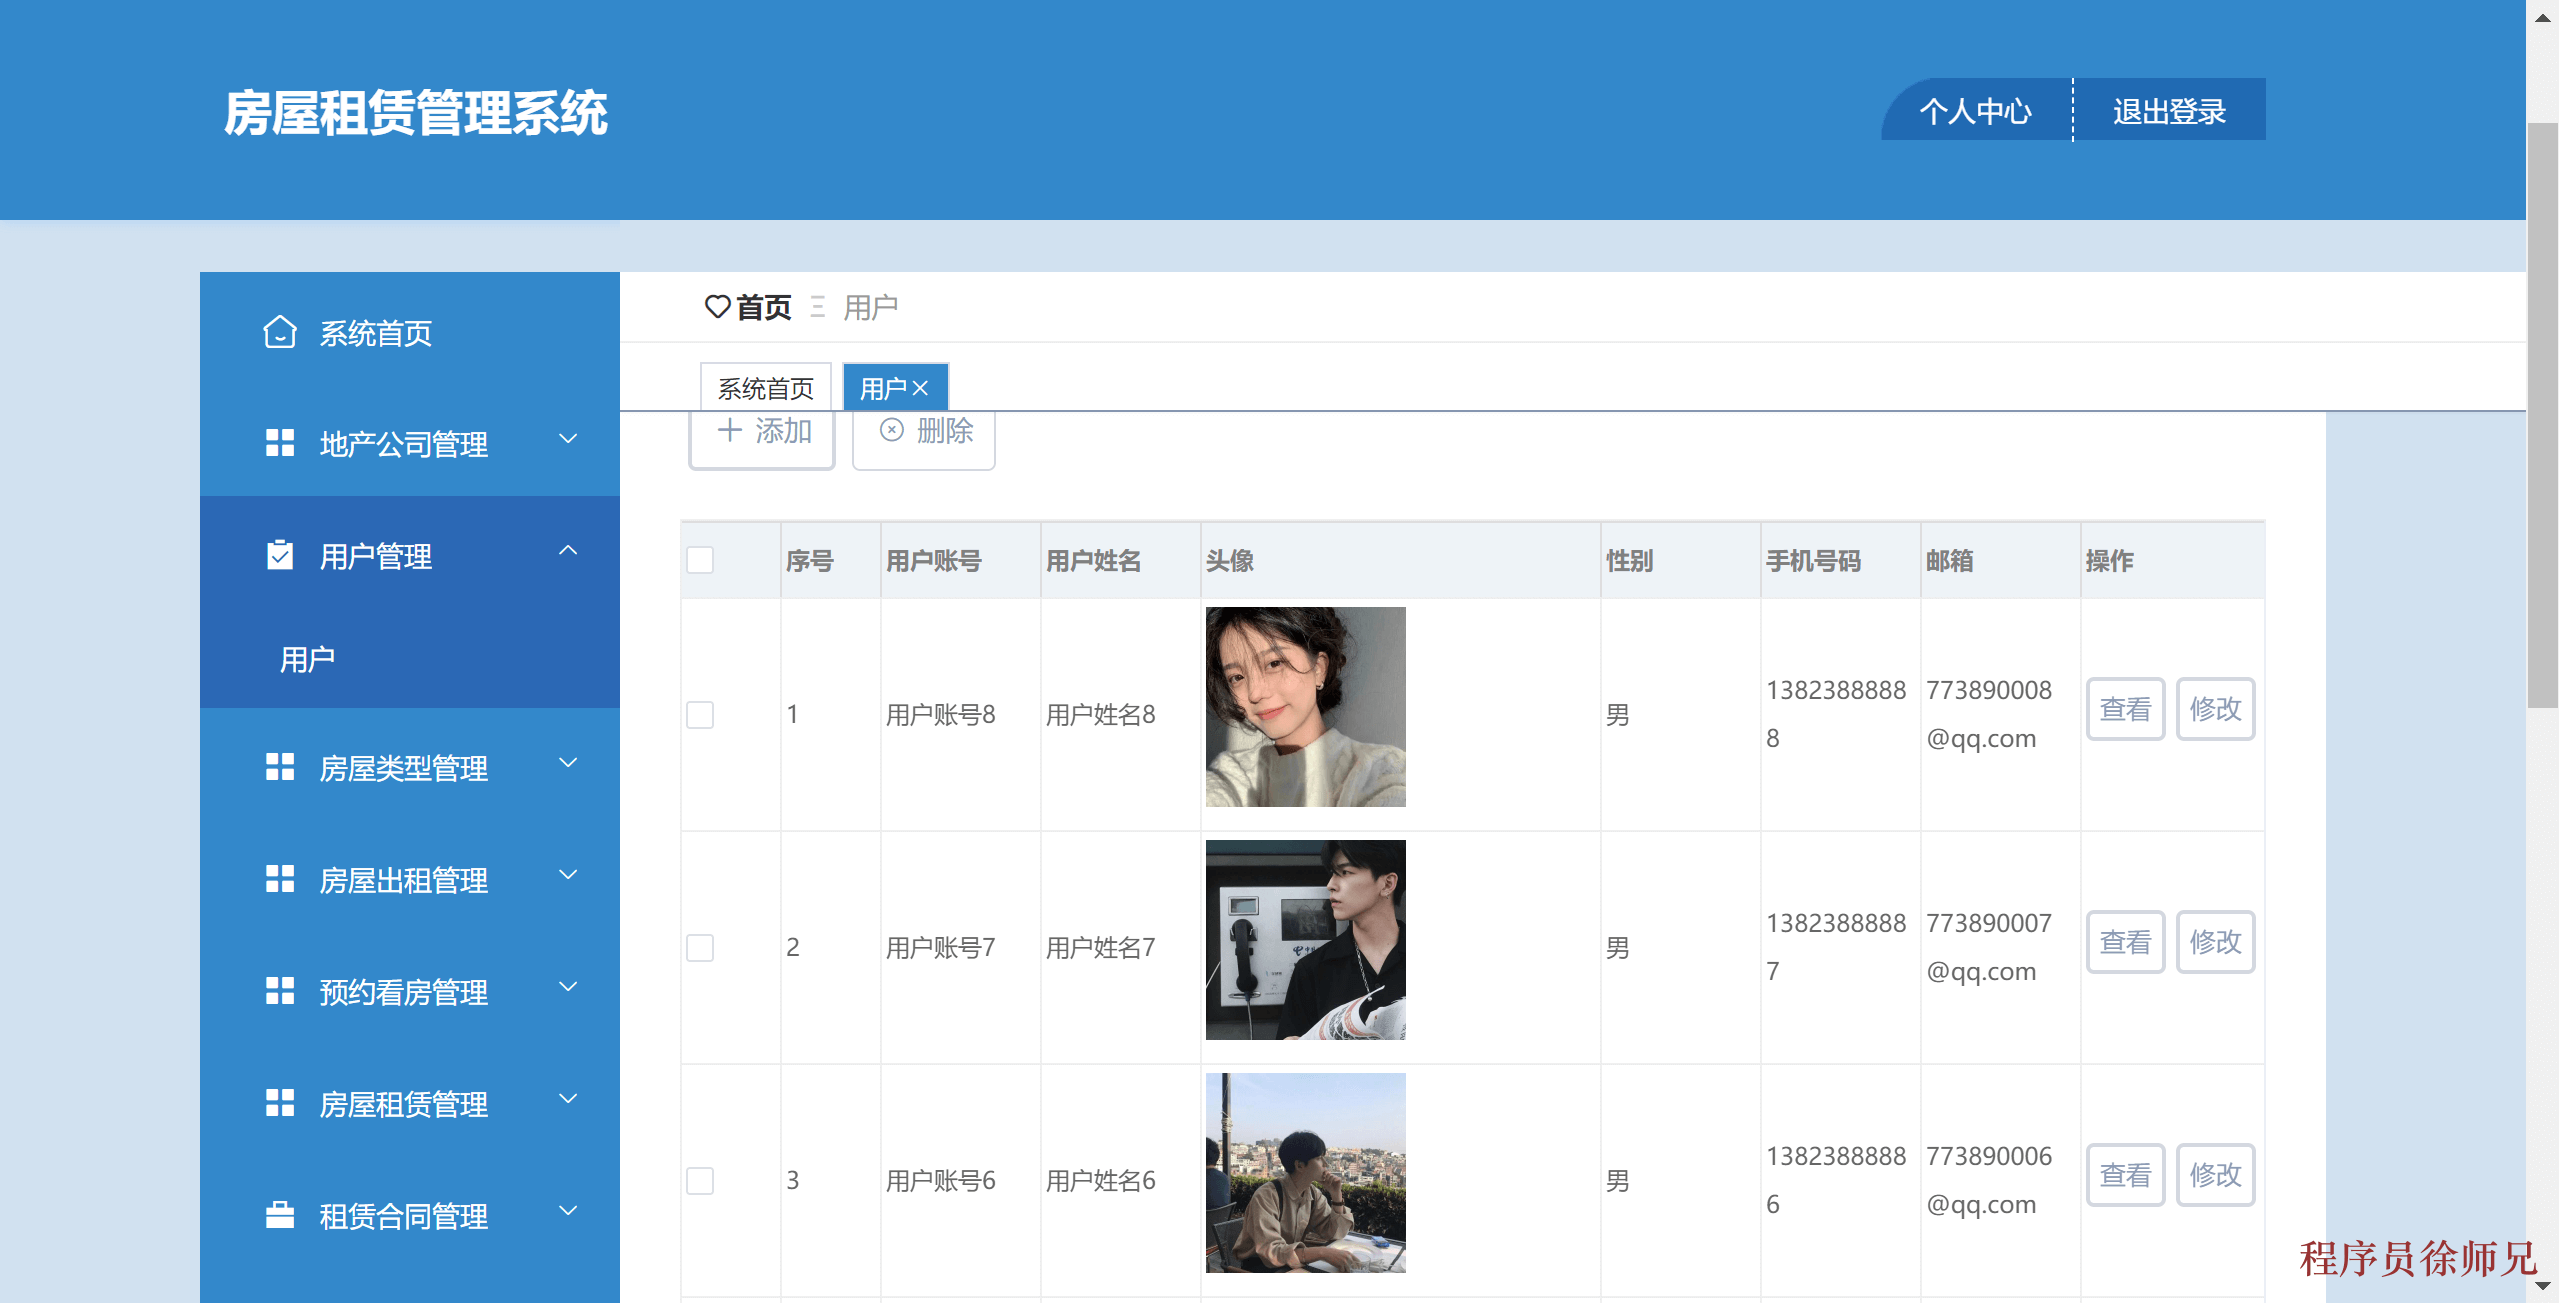Image resolution: width=2559 pixels, height=1303 pixels.
Task: Select the home icon beside 系统首页
Action: click(279, 334)
